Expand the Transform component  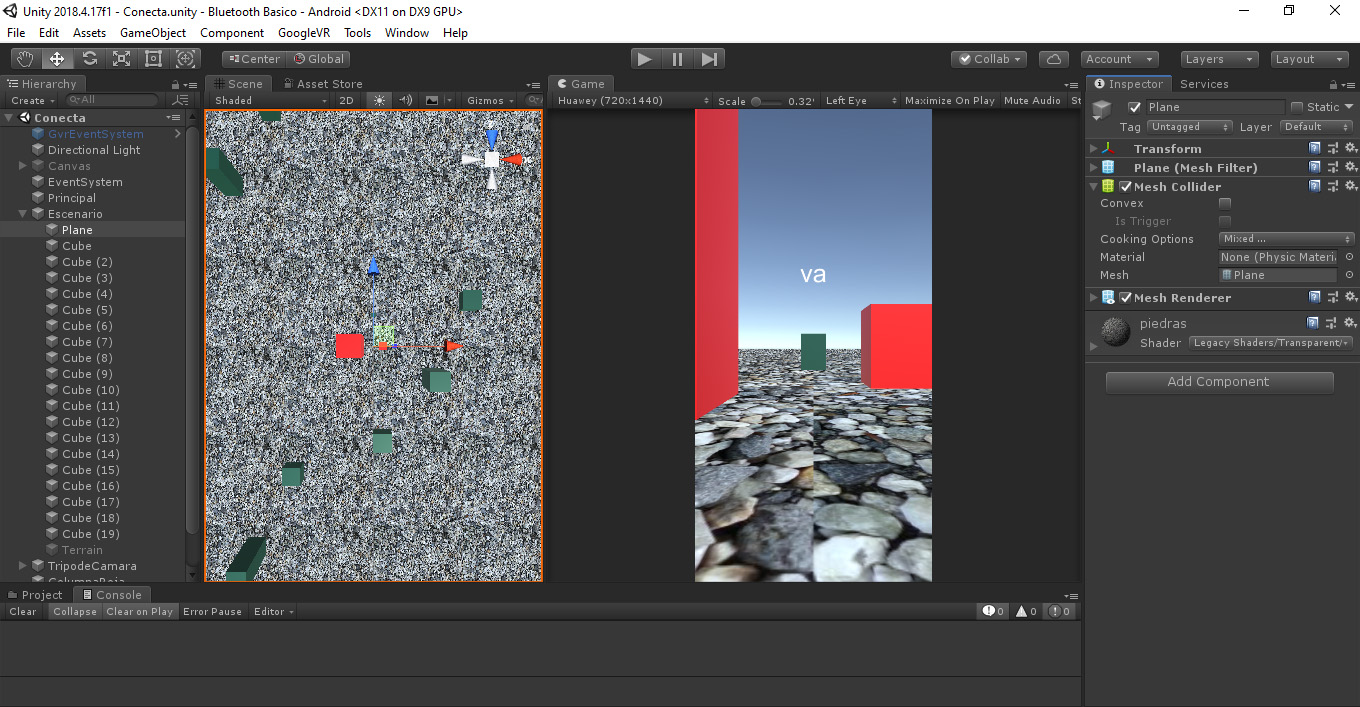1094,149
